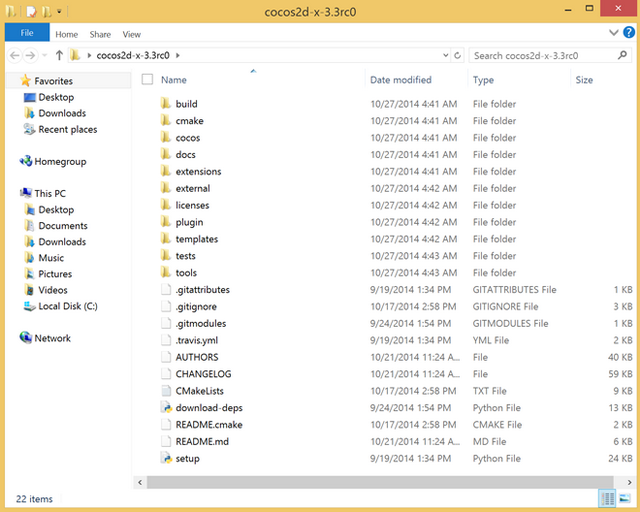Refresh the current folder view
This screenshot has width=640, height=512.
click(457, 55)
